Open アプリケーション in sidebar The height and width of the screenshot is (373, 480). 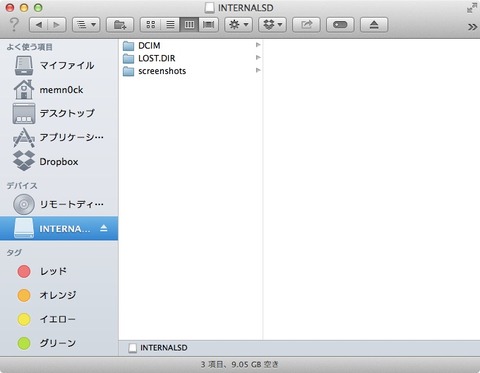(59, 137)
